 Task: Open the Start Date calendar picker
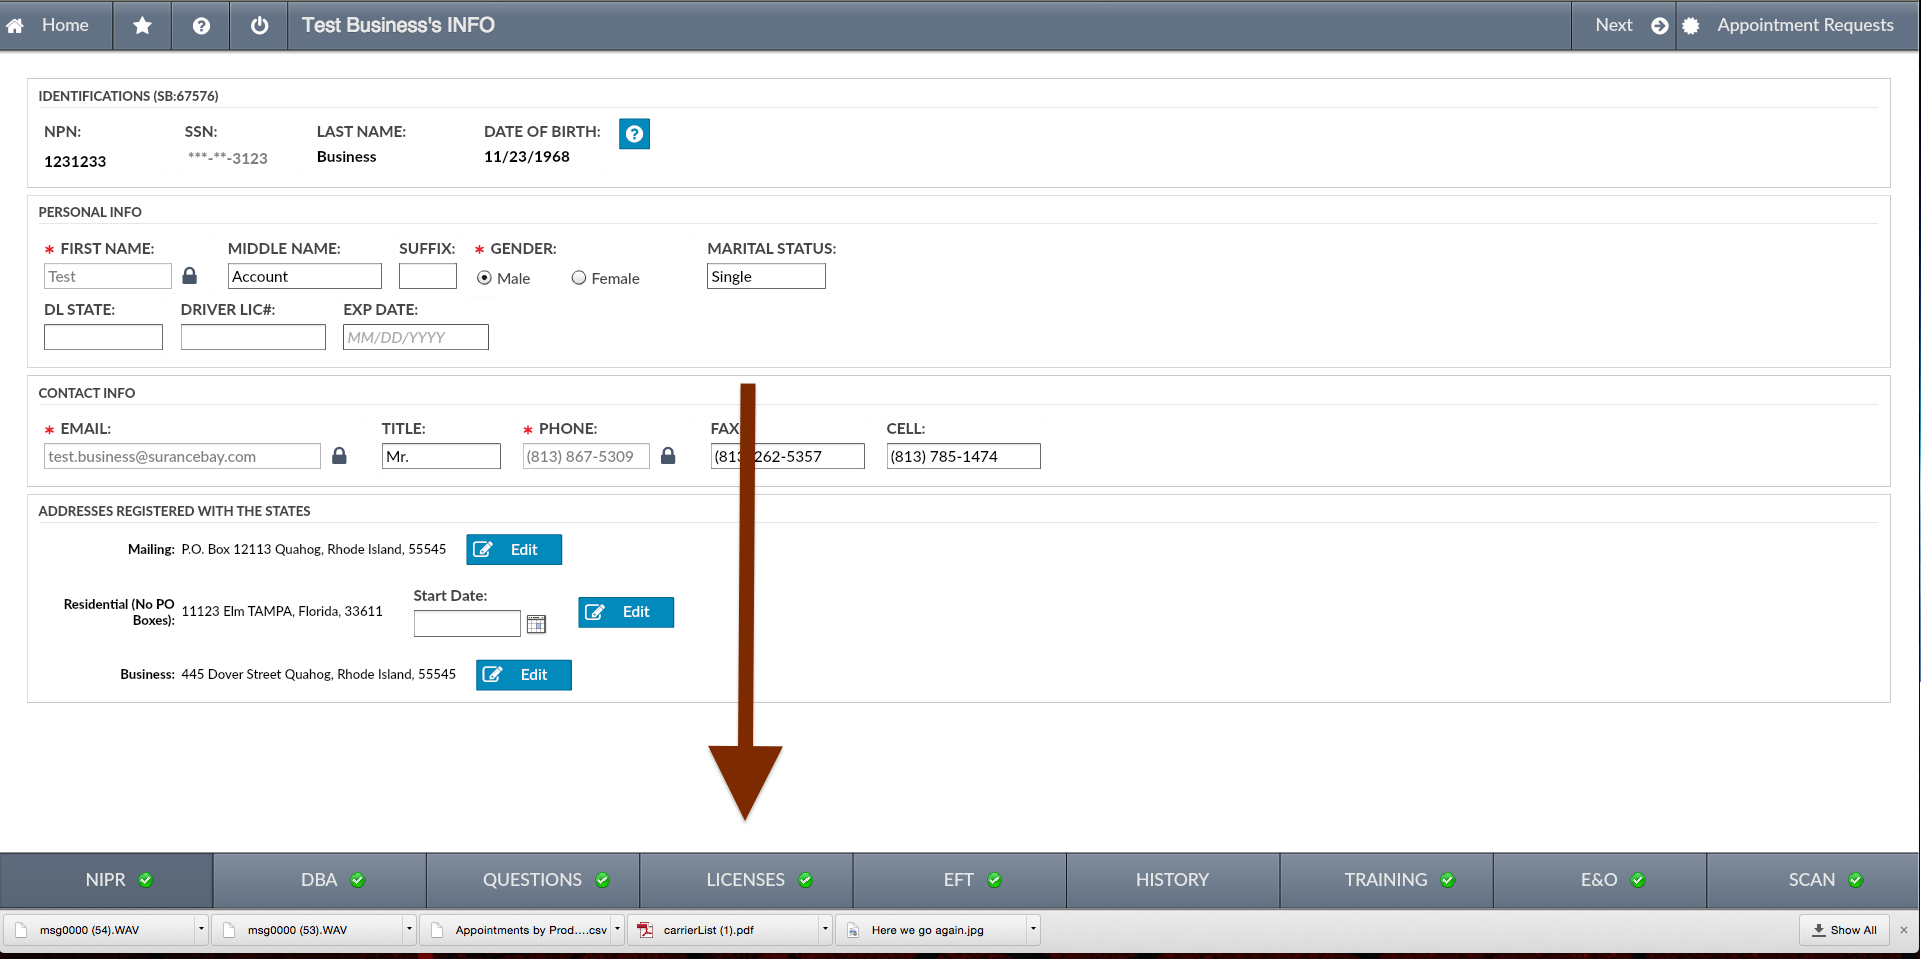coord(536,624)
